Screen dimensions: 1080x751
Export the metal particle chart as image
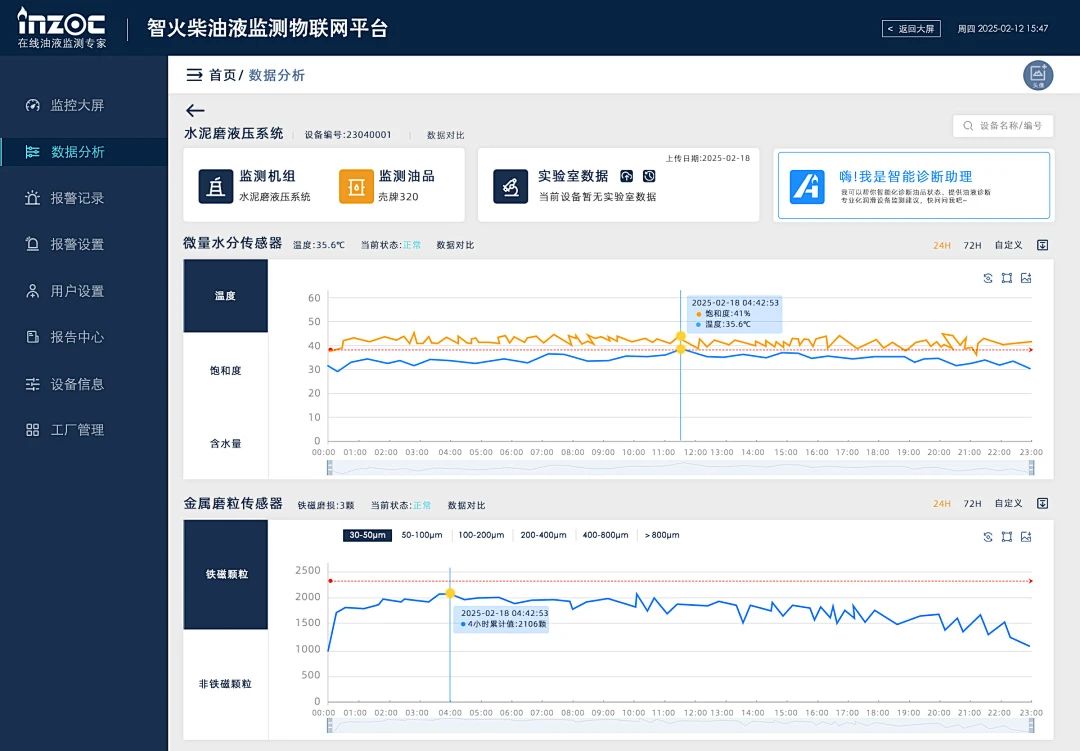1025,537
